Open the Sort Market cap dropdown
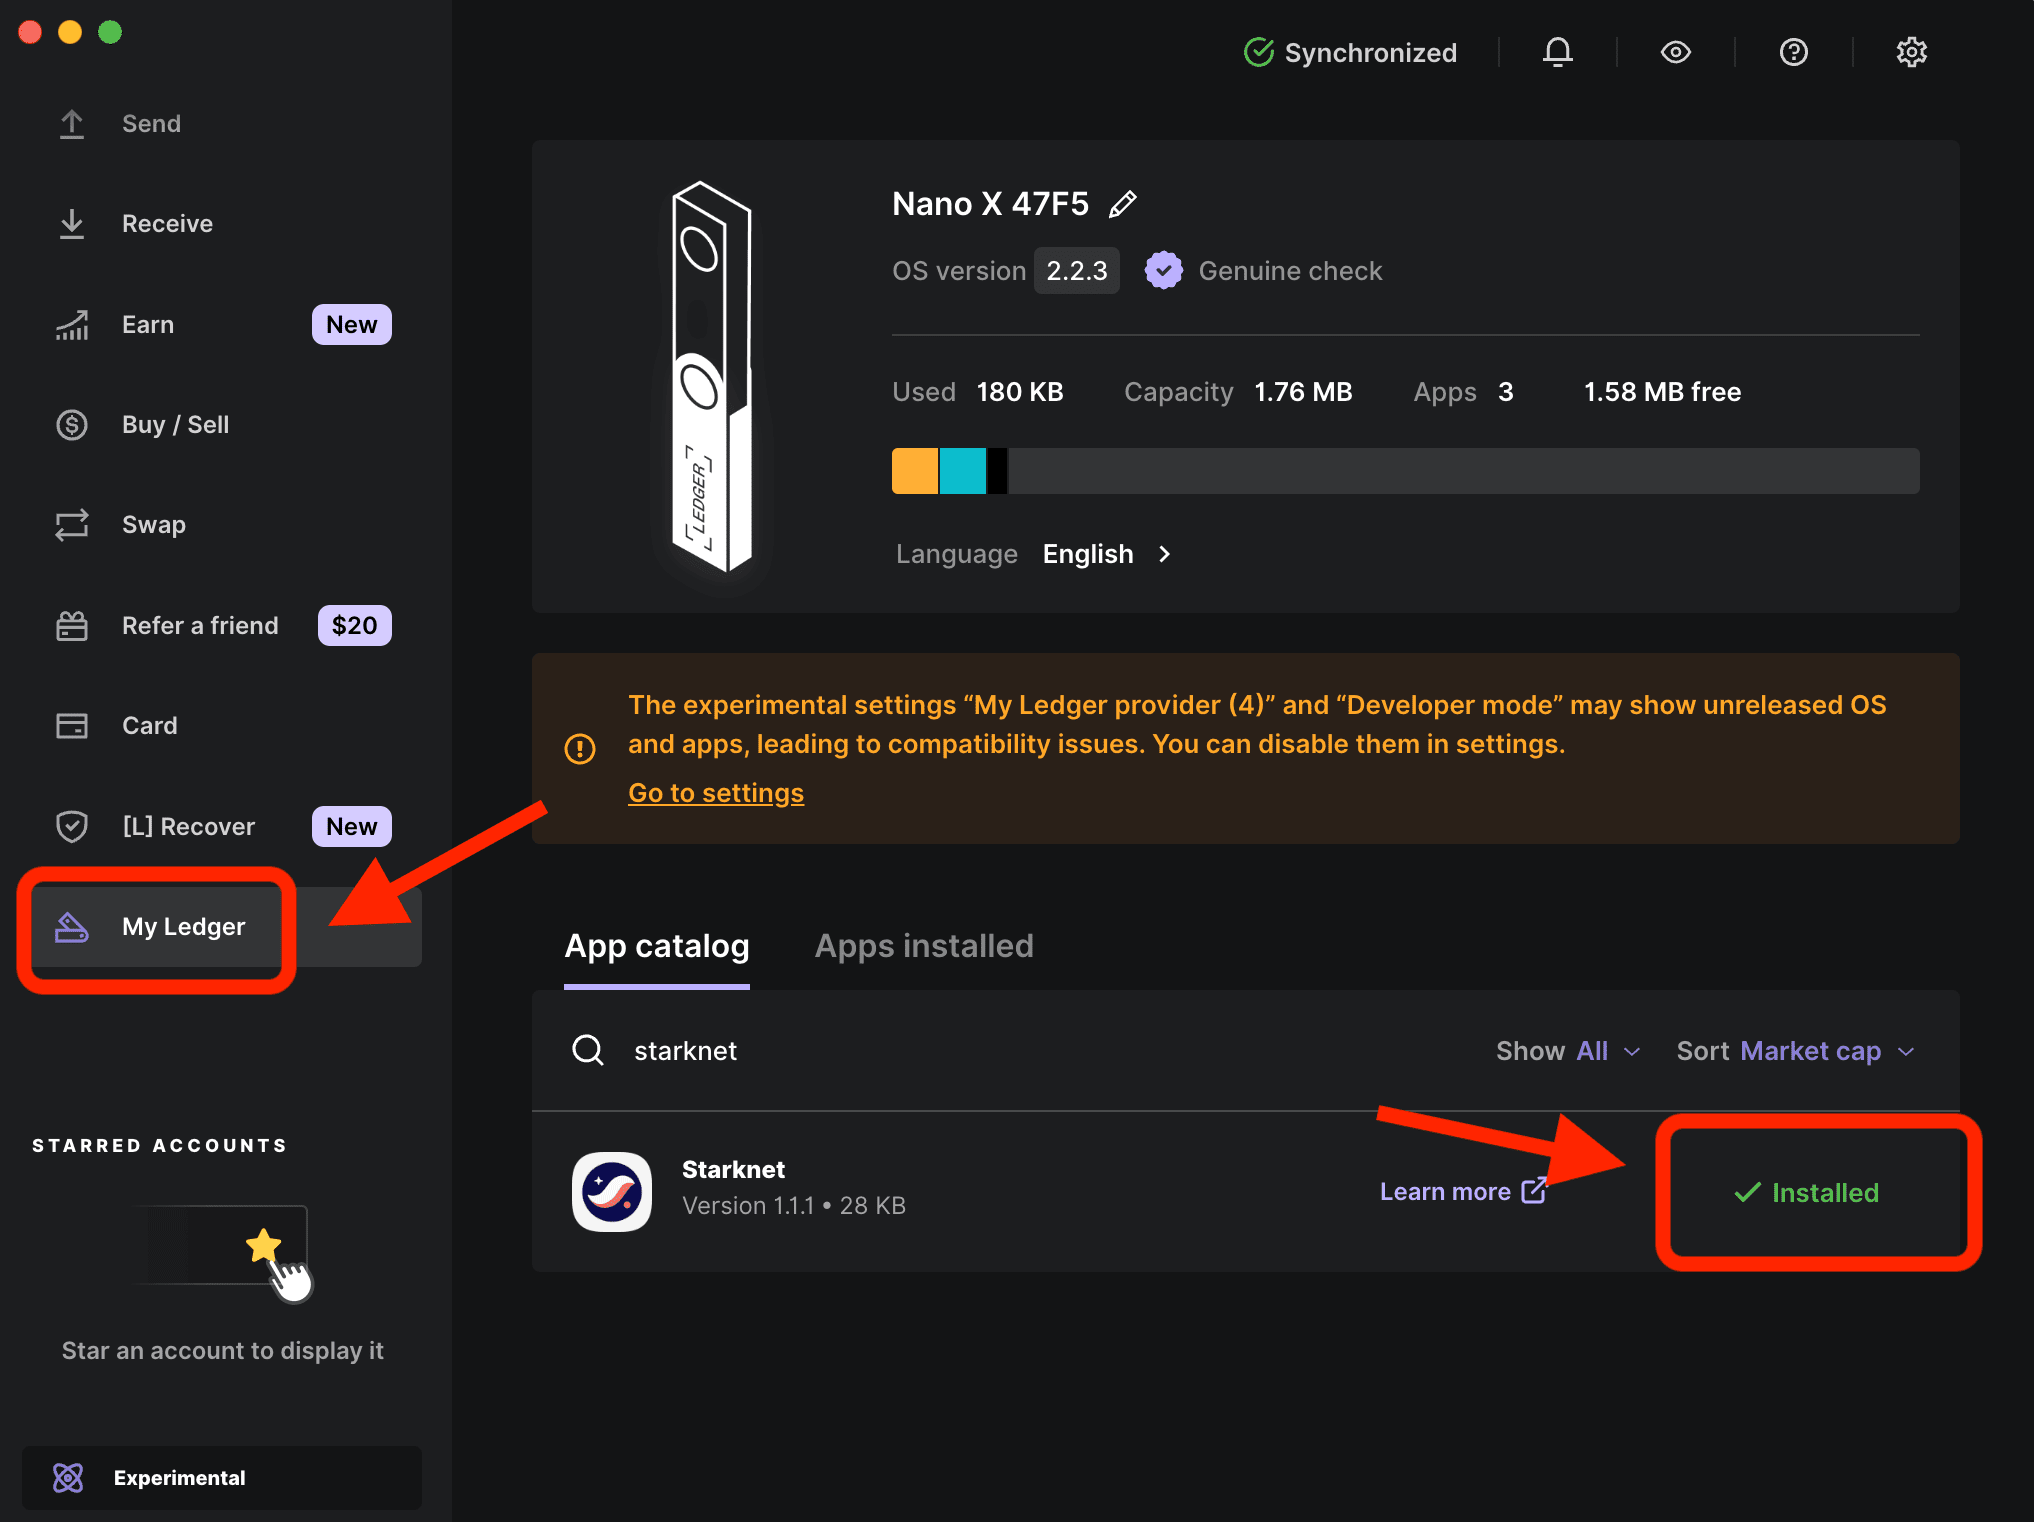The width and height of the screenshot is (2034, 1522). [1795, 1051]
